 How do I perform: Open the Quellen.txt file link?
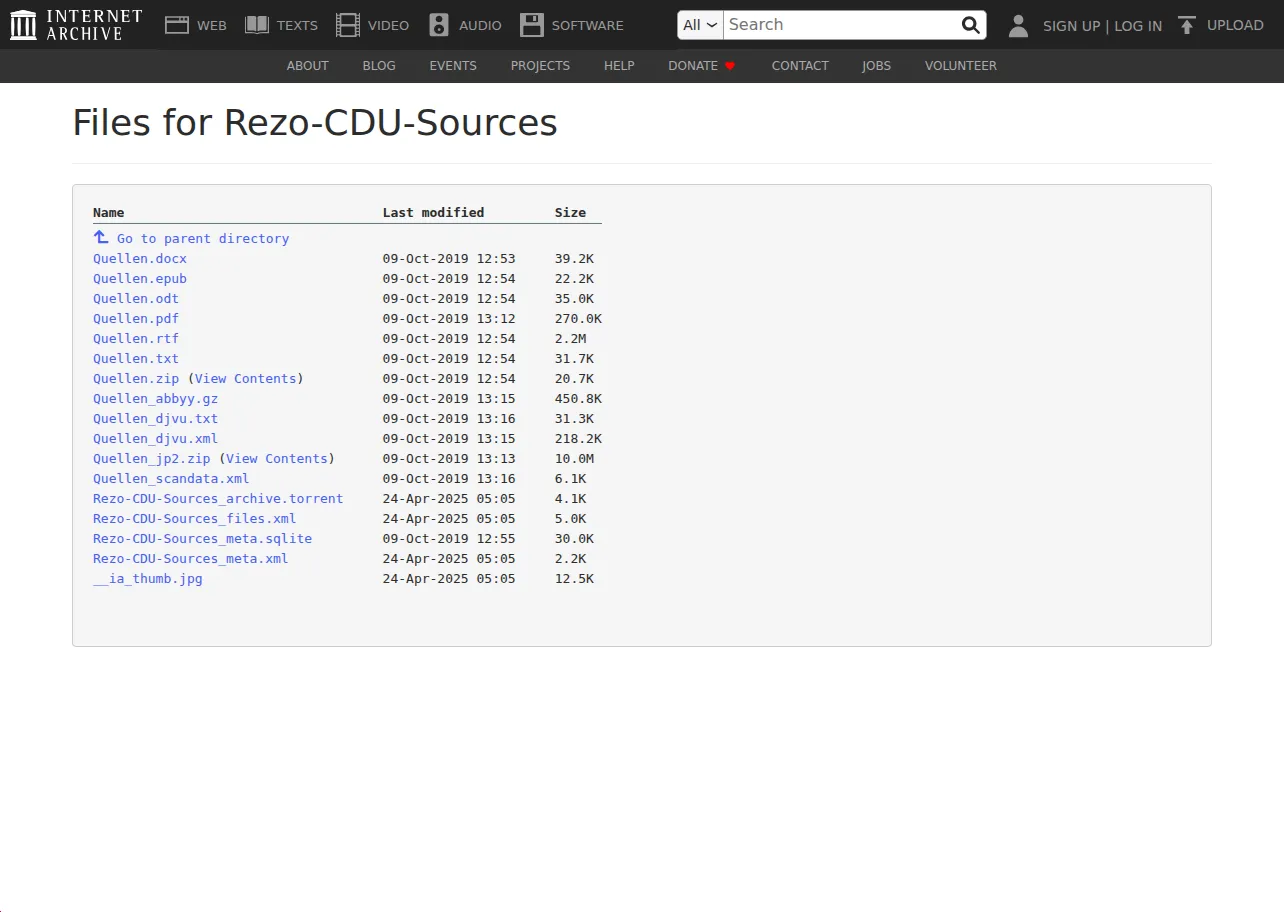(136, 359)
